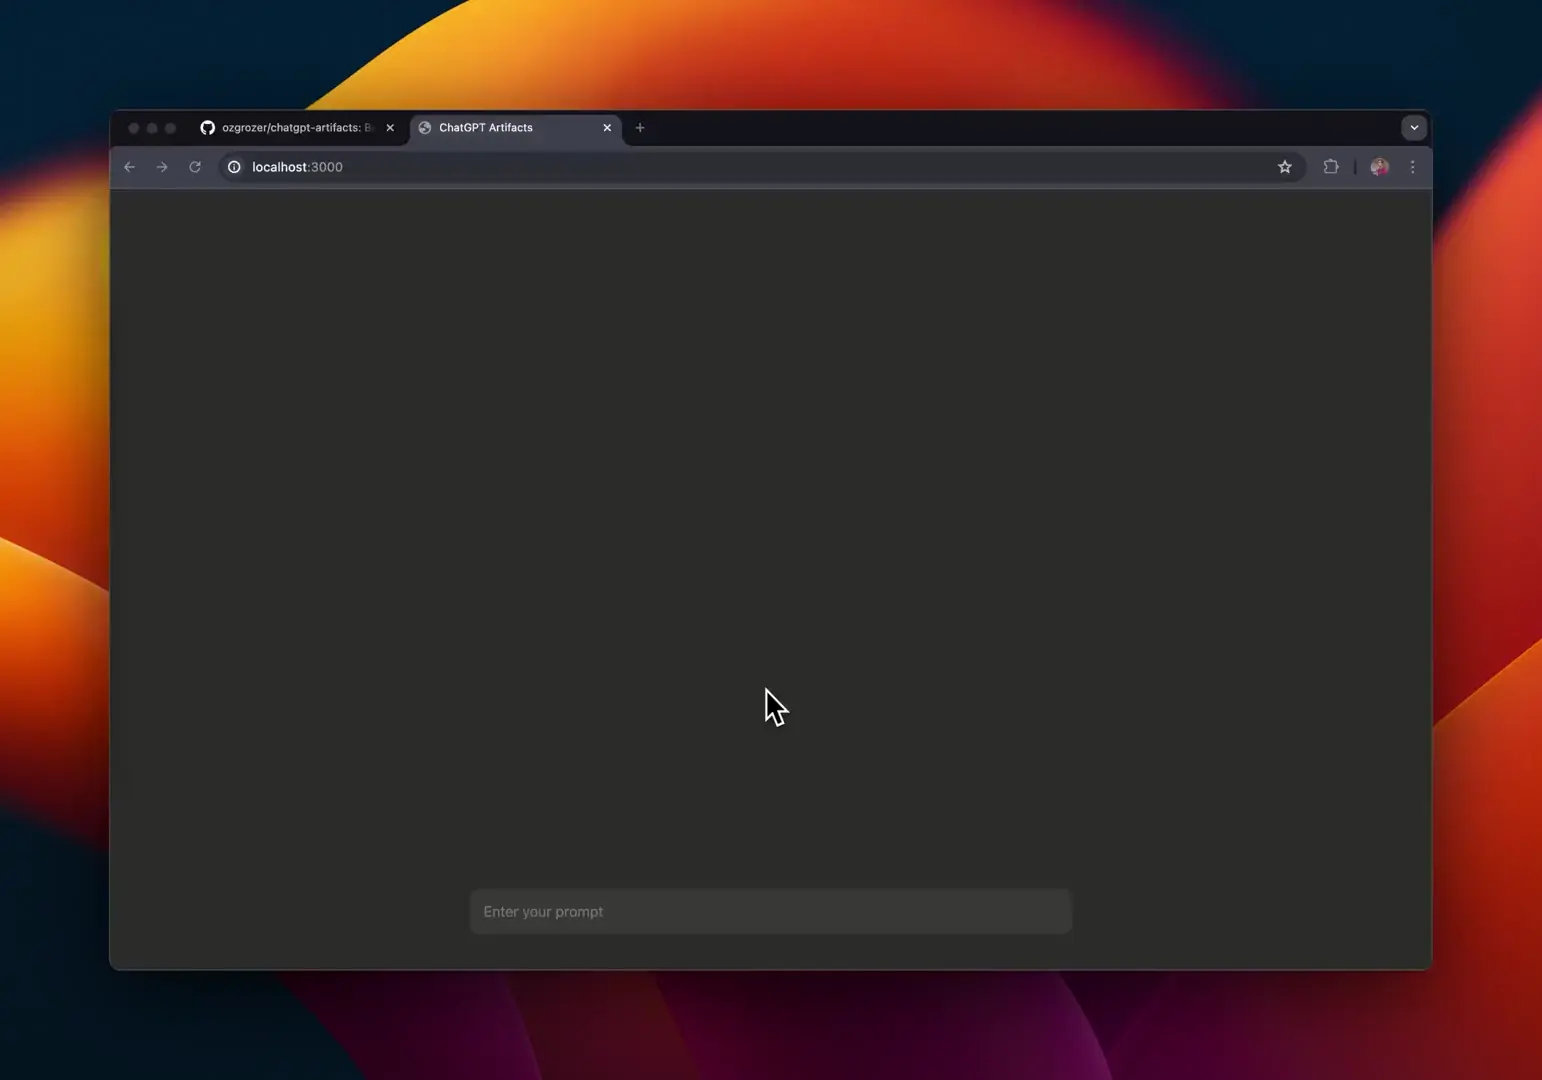Image resolution: width=1542 pixels, height=1080 pixels.
Task: Open the browser extensions puzzle icon
Action: coord(1331,167)
